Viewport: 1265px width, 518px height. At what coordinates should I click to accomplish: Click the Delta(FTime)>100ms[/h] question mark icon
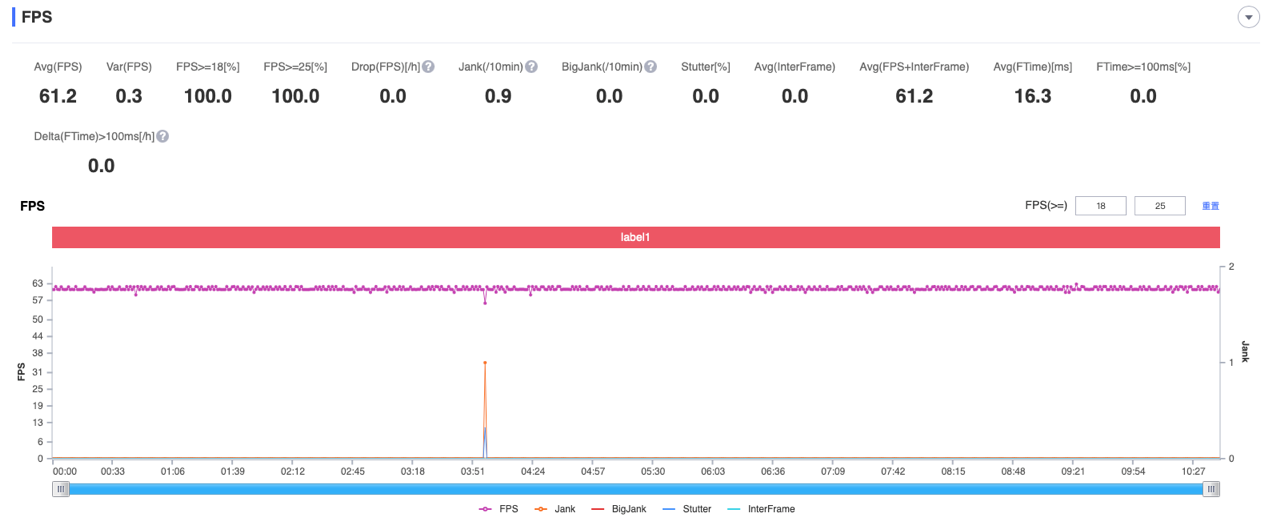162,136
